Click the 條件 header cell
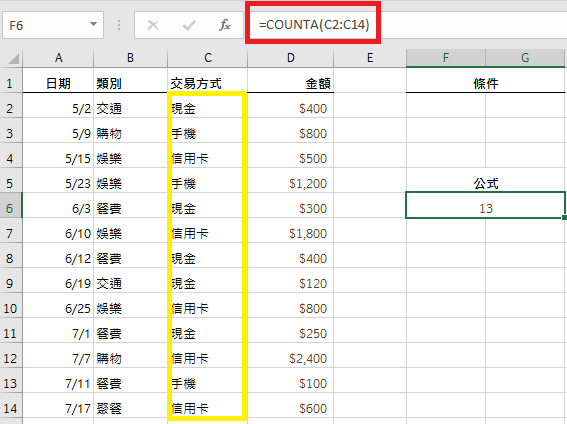This screenshot has height=424, width=567. pos(485,83)
